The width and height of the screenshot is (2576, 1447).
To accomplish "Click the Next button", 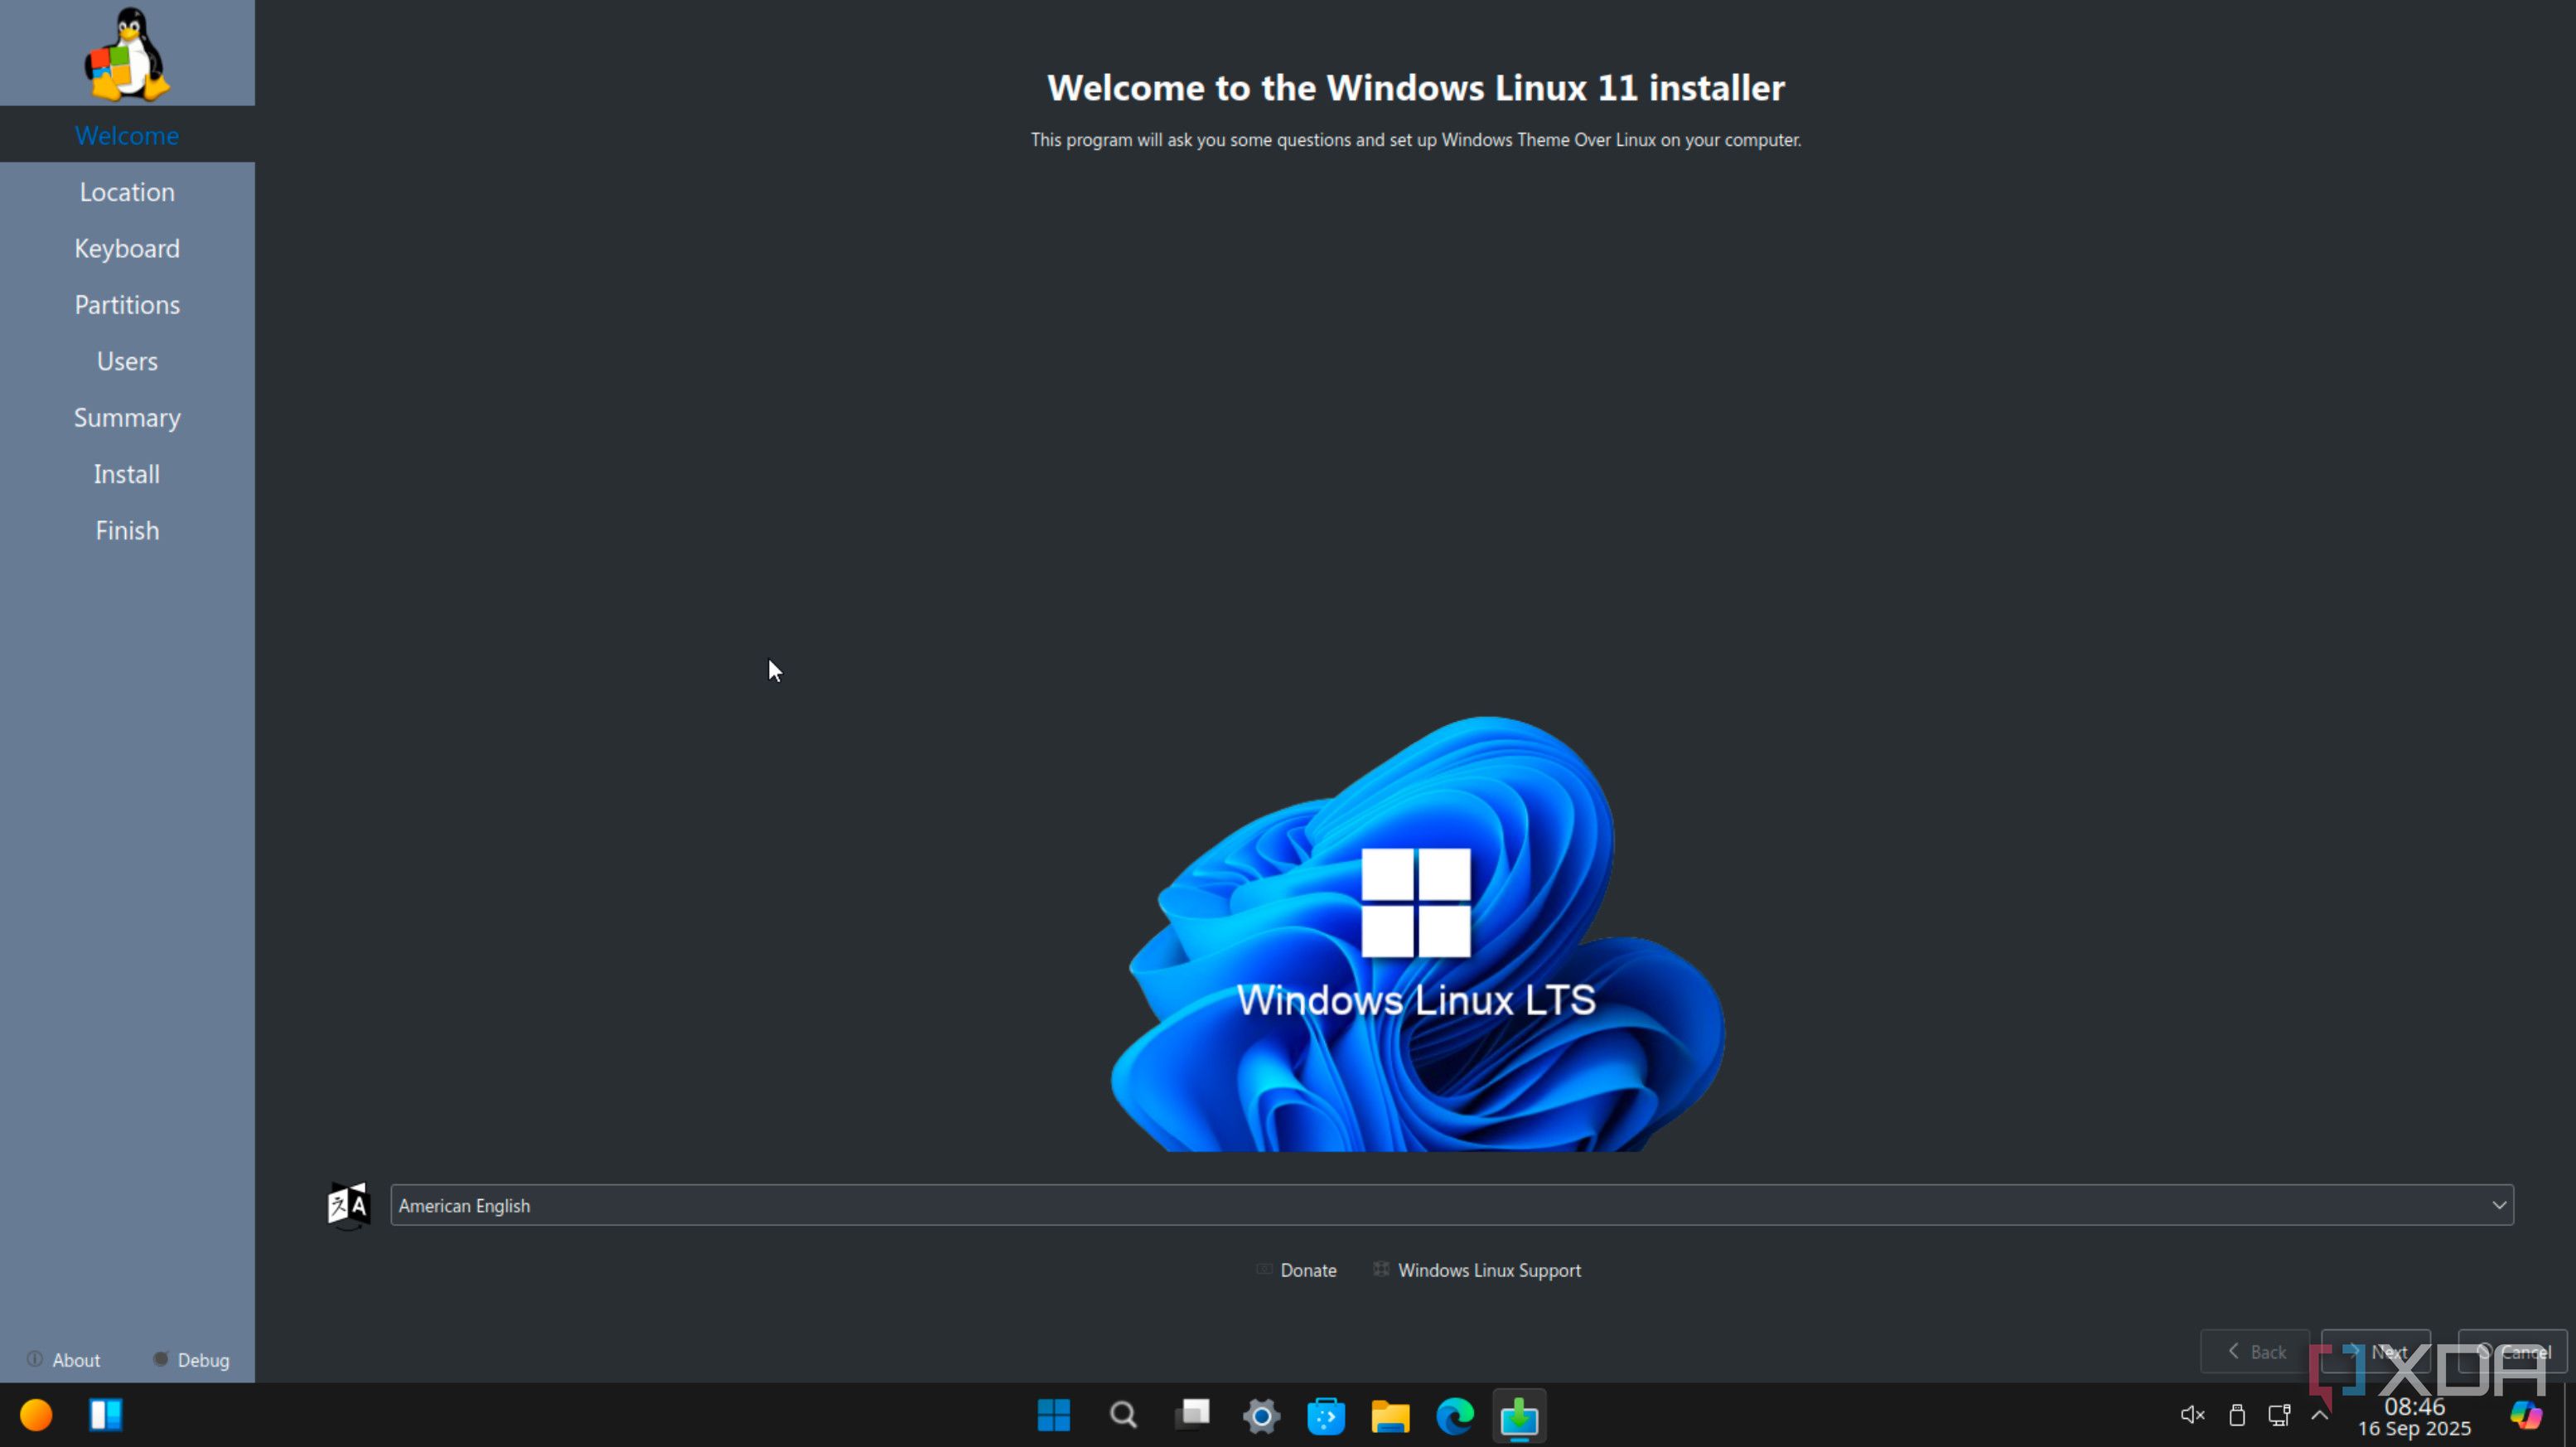I will pos(2376,1352).
